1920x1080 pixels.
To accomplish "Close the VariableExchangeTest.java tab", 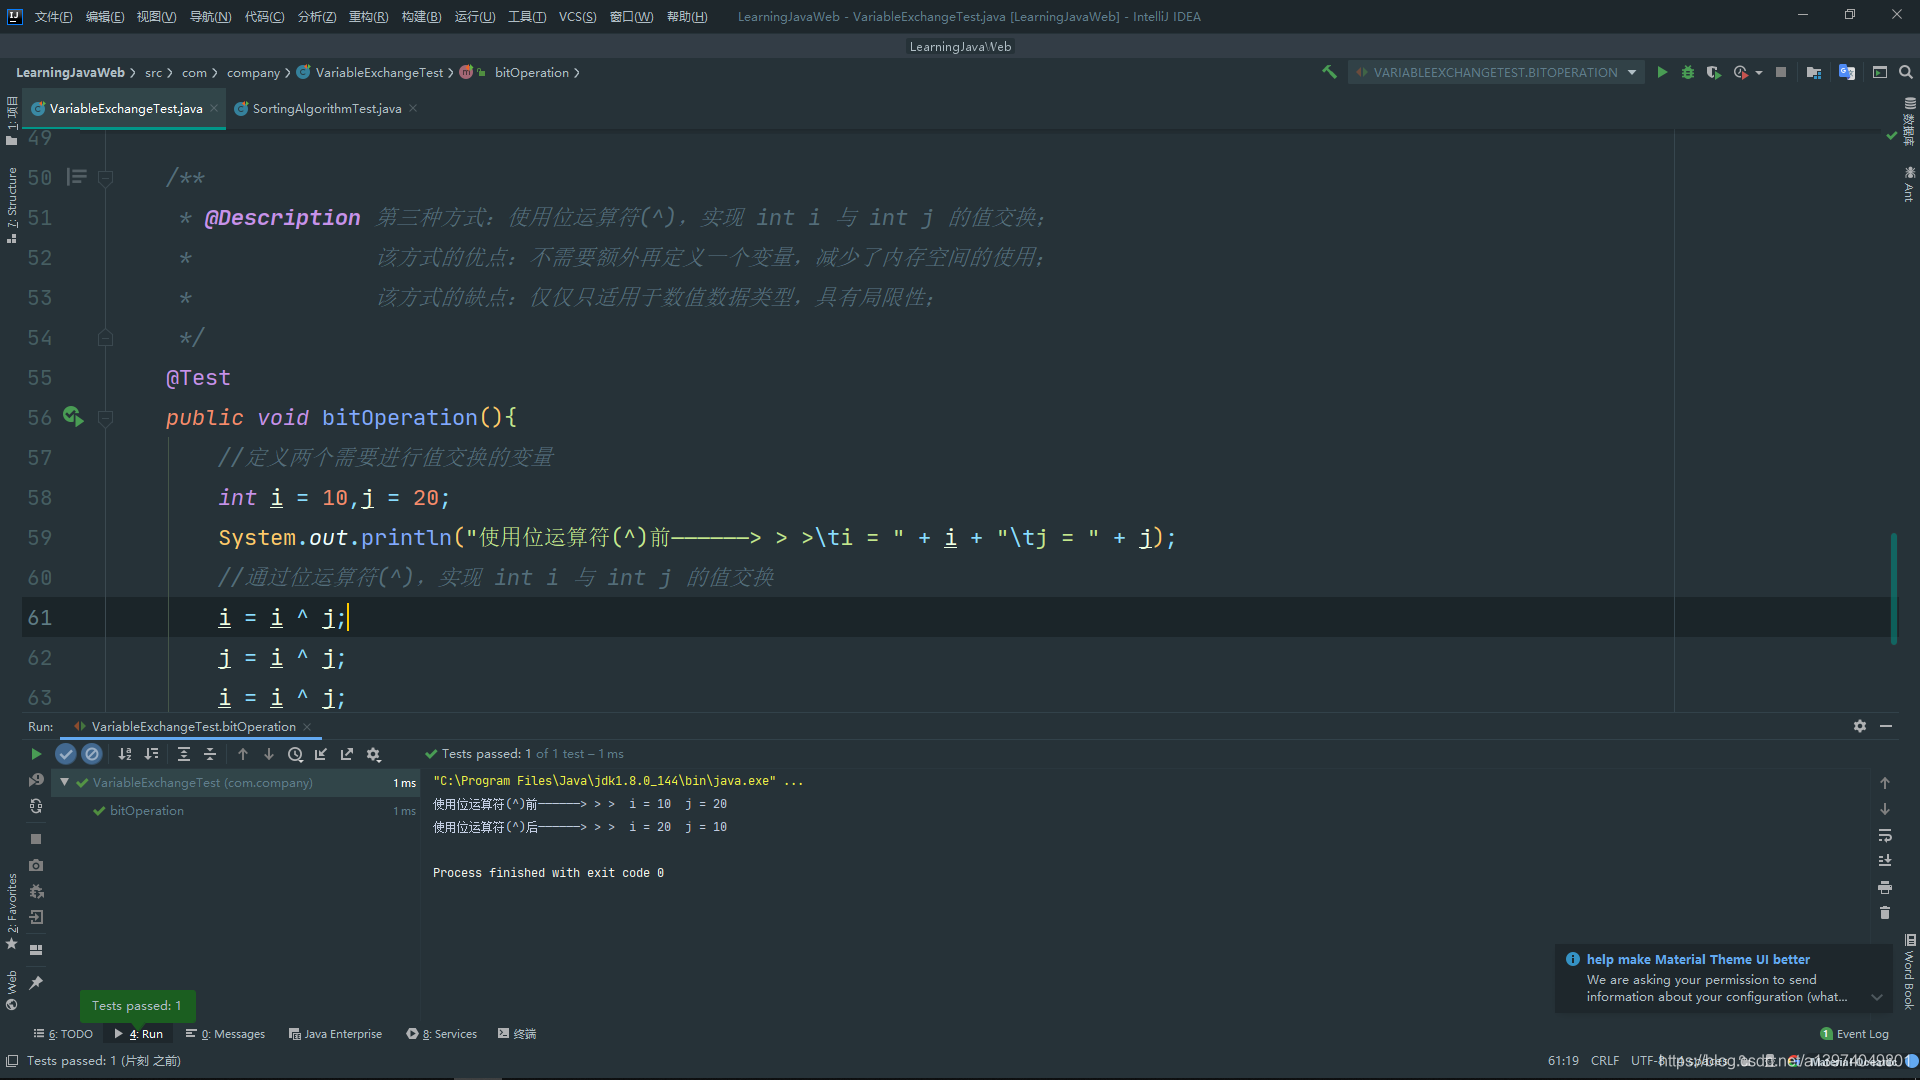I will (214, 108).
